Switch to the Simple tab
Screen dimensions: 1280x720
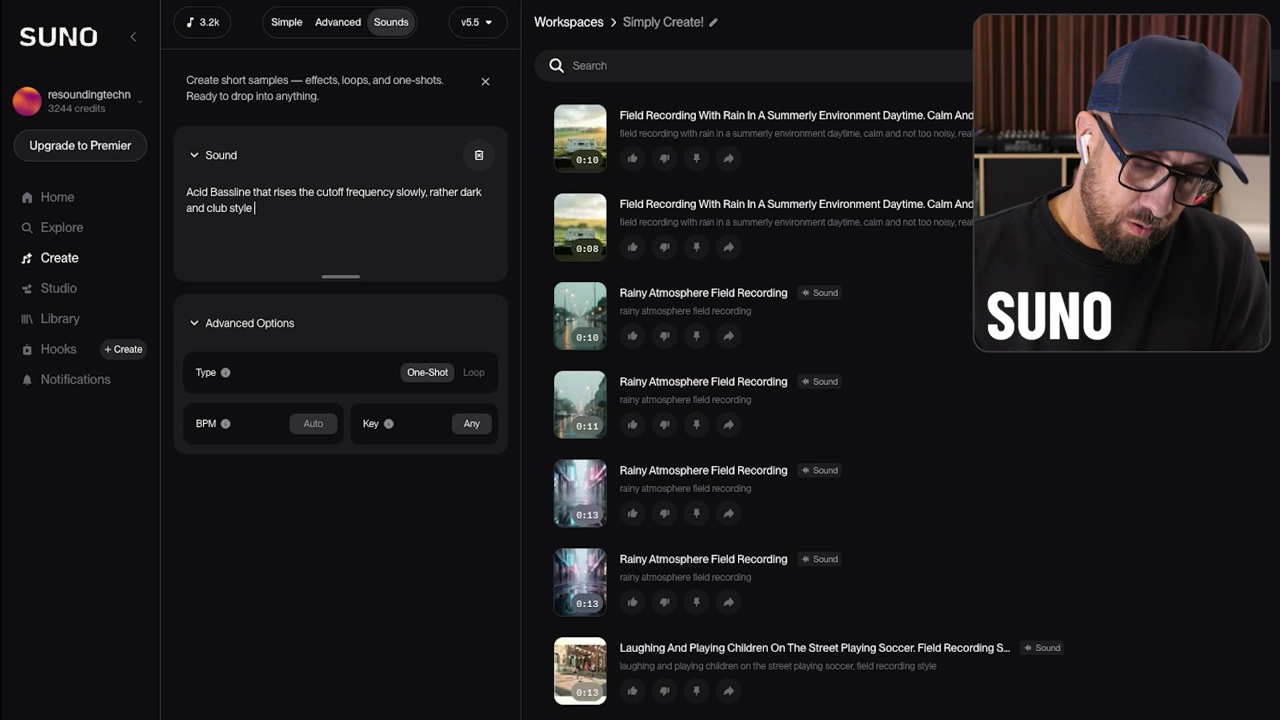[286, 22]
